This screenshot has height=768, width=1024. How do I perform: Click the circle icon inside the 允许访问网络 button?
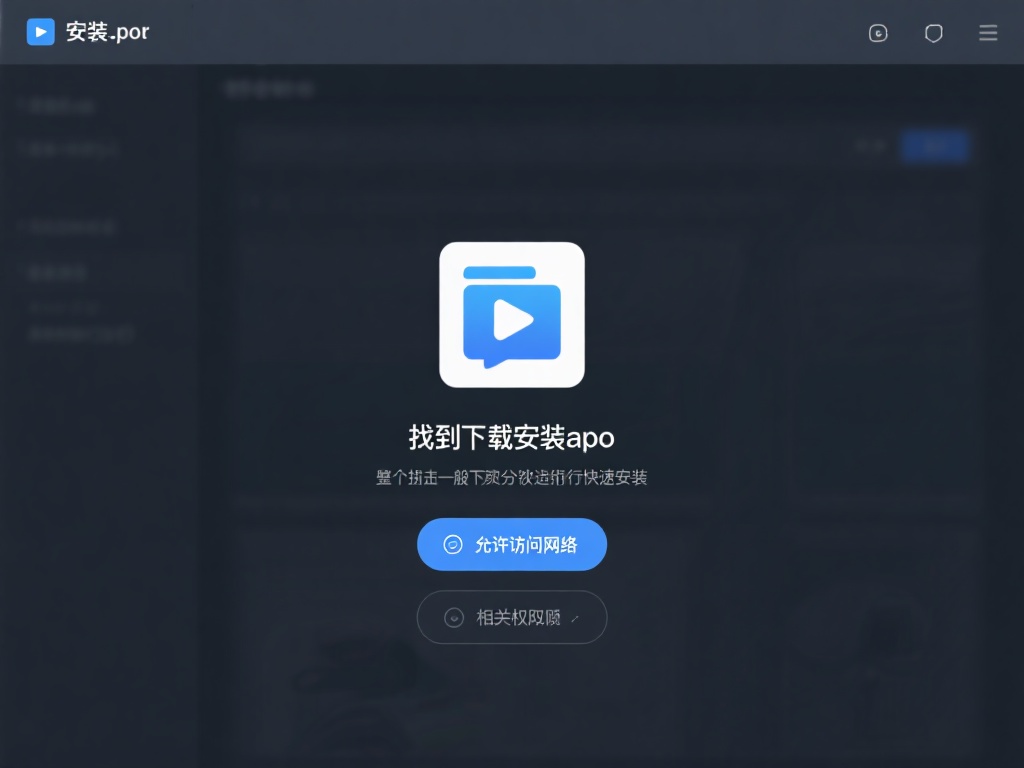point(453,545)
